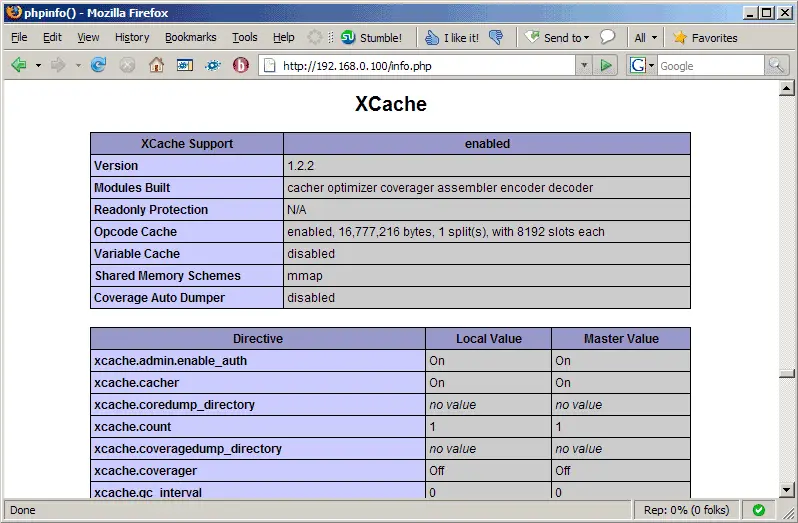Open the back history dropdown arrow
This screenshot has width=798, height=523.
point(39,65)
